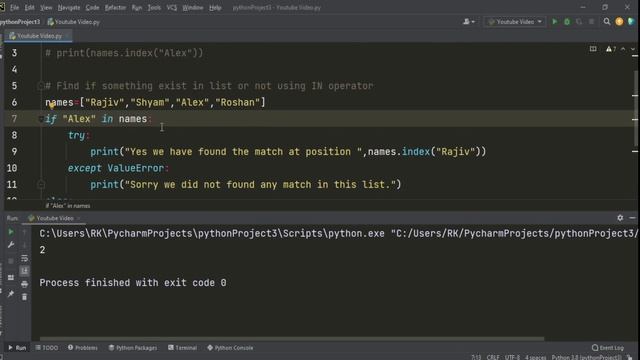Open the Event Log
The width and height of the screenshot is (640, 360).
click(608, 348)
